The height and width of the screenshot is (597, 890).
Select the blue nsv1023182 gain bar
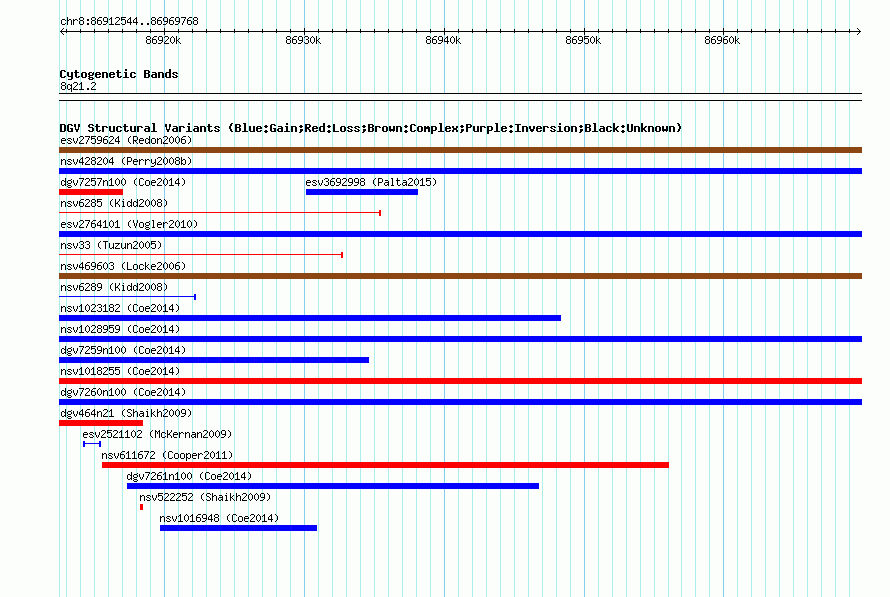pyautogui.click(x=310, y=318)
